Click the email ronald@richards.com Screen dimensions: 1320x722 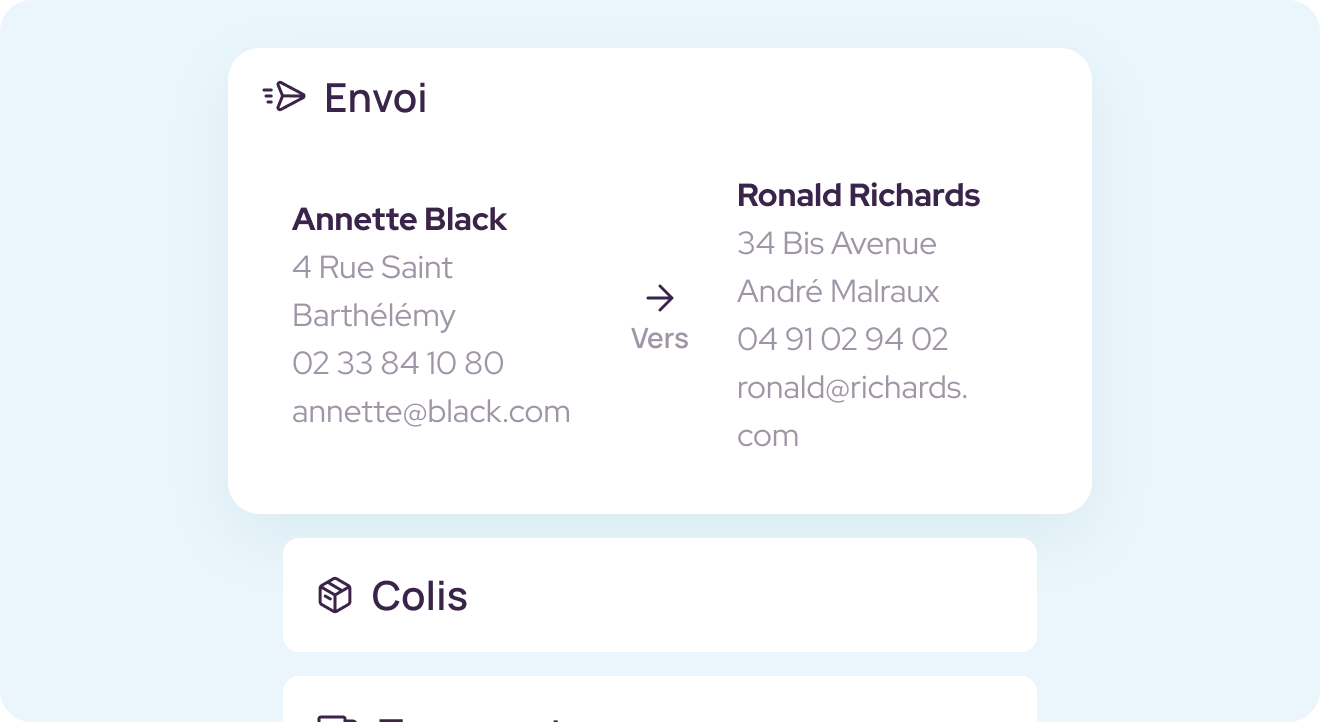pyautogui.click(x=852, y=411)
